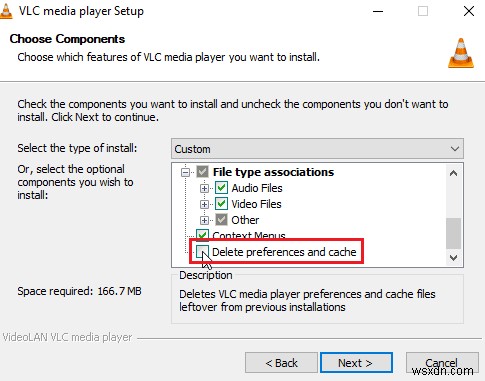Select the File type associations label
The width and height of the screenshot is (485, 381).
pos(273,172)
